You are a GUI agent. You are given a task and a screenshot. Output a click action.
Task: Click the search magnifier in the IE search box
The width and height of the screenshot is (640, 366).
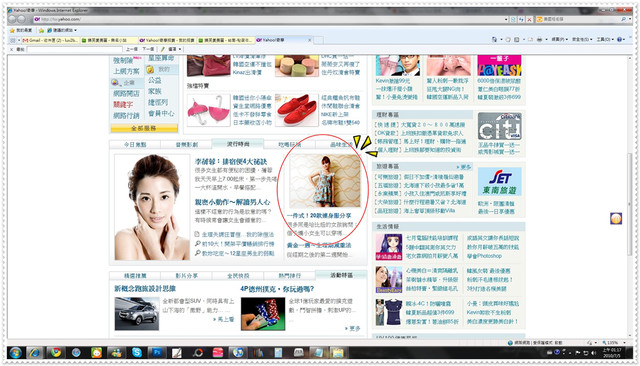point(623,19)
